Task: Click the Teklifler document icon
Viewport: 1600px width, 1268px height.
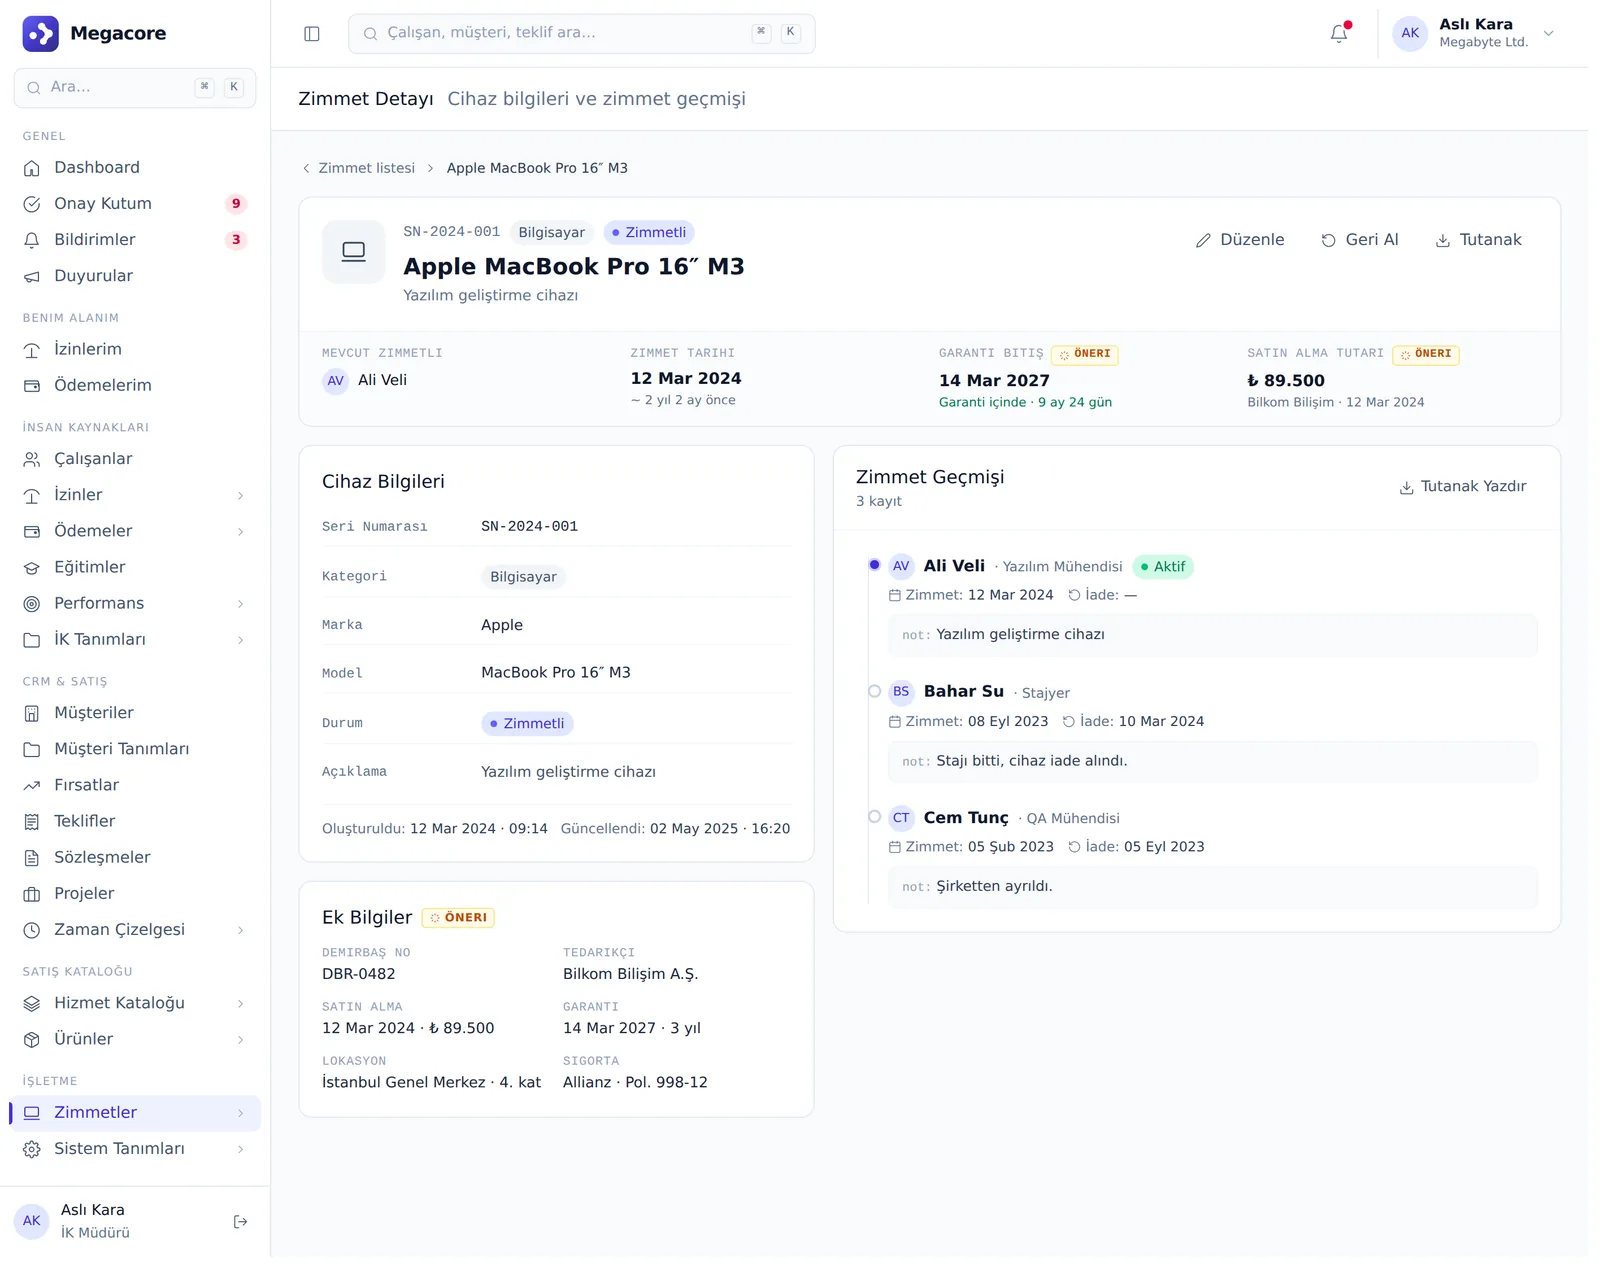Action: (x=32, y=822)
